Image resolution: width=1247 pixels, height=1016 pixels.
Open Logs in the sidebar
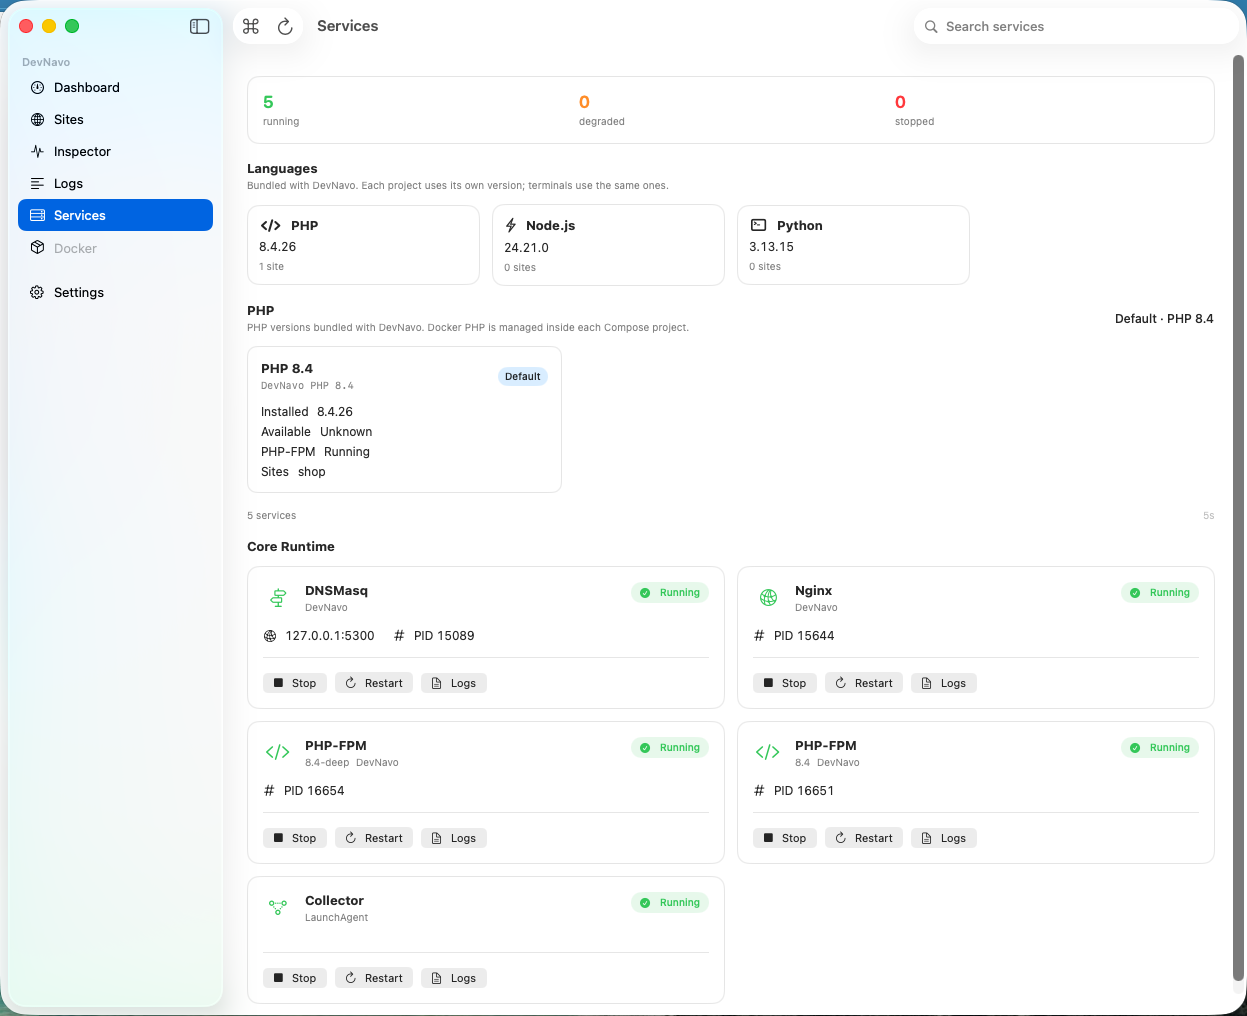coord(115,184)
